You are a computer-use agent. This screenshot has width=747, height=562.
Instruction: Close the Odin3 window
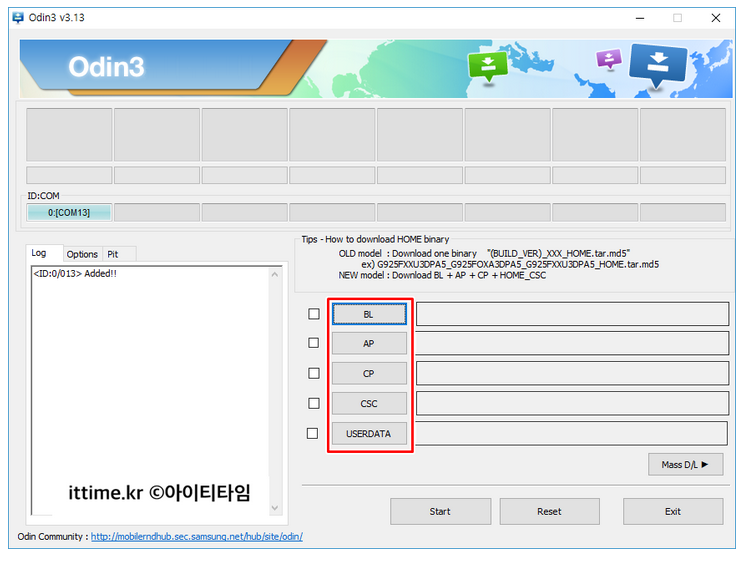[716, 18]
